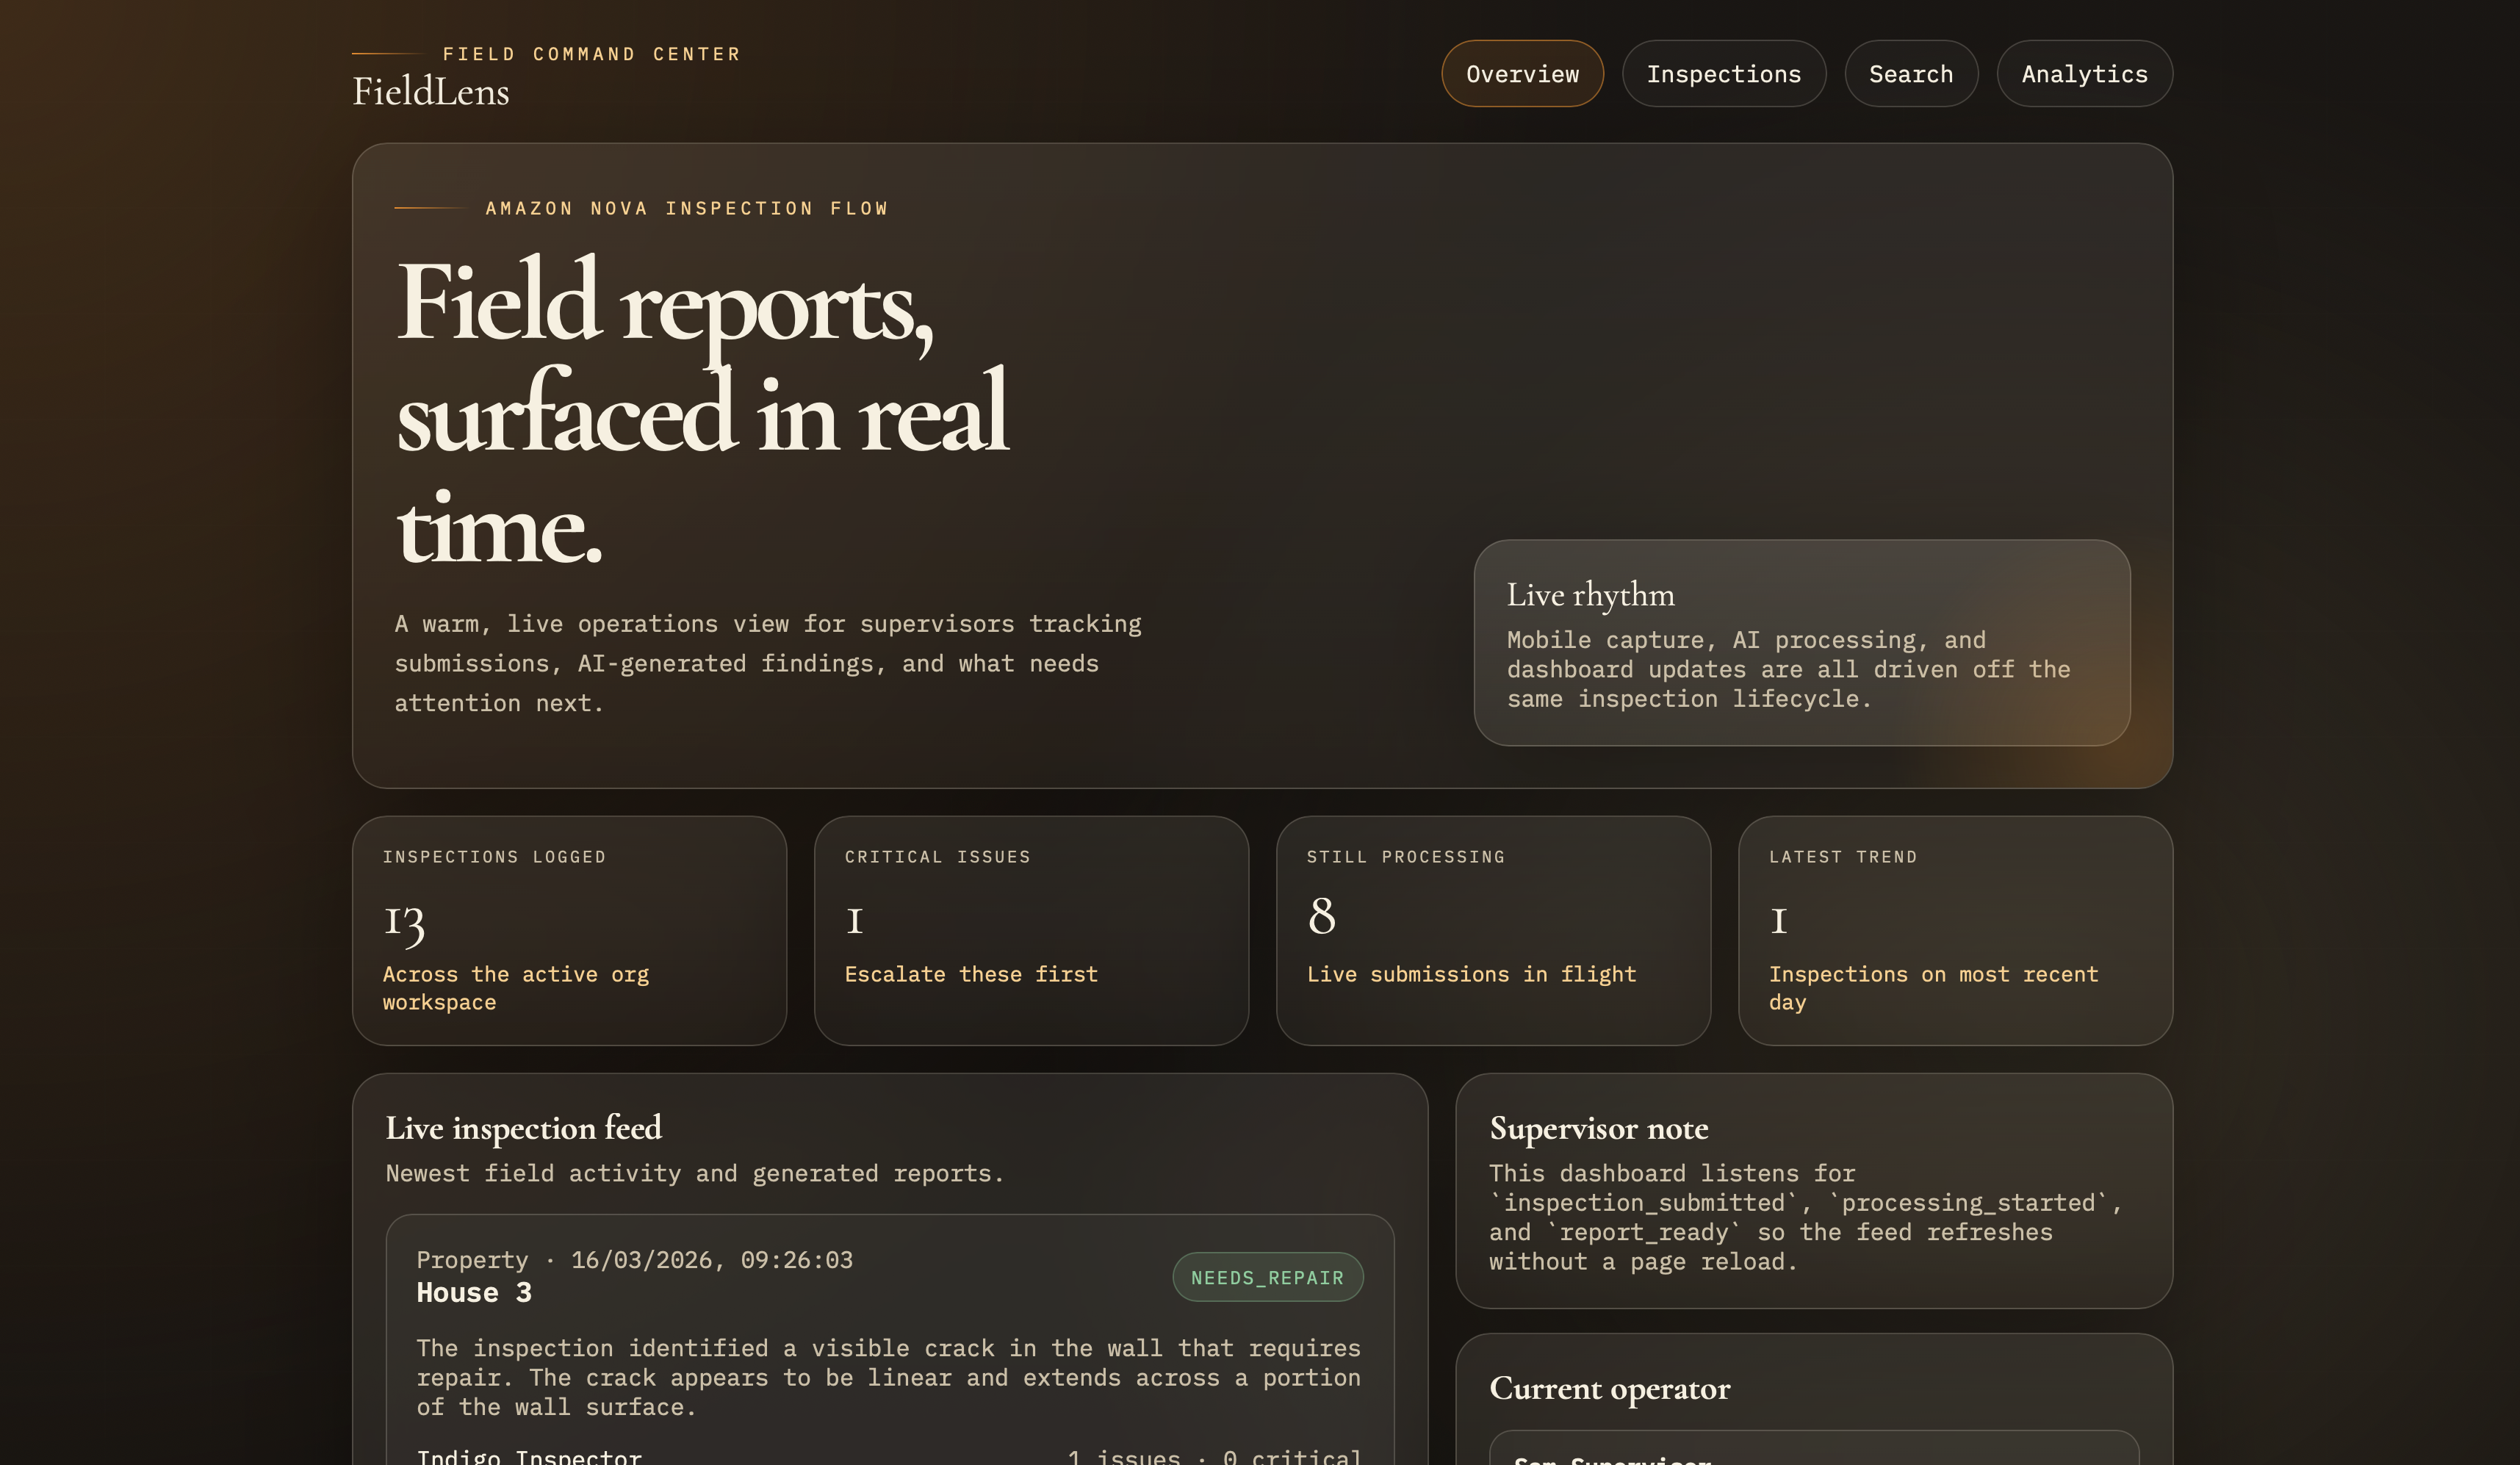Select the Critical Issues stat card
The width and height of the screenshot is (2520, 1465).
(x=1031, y=930)
